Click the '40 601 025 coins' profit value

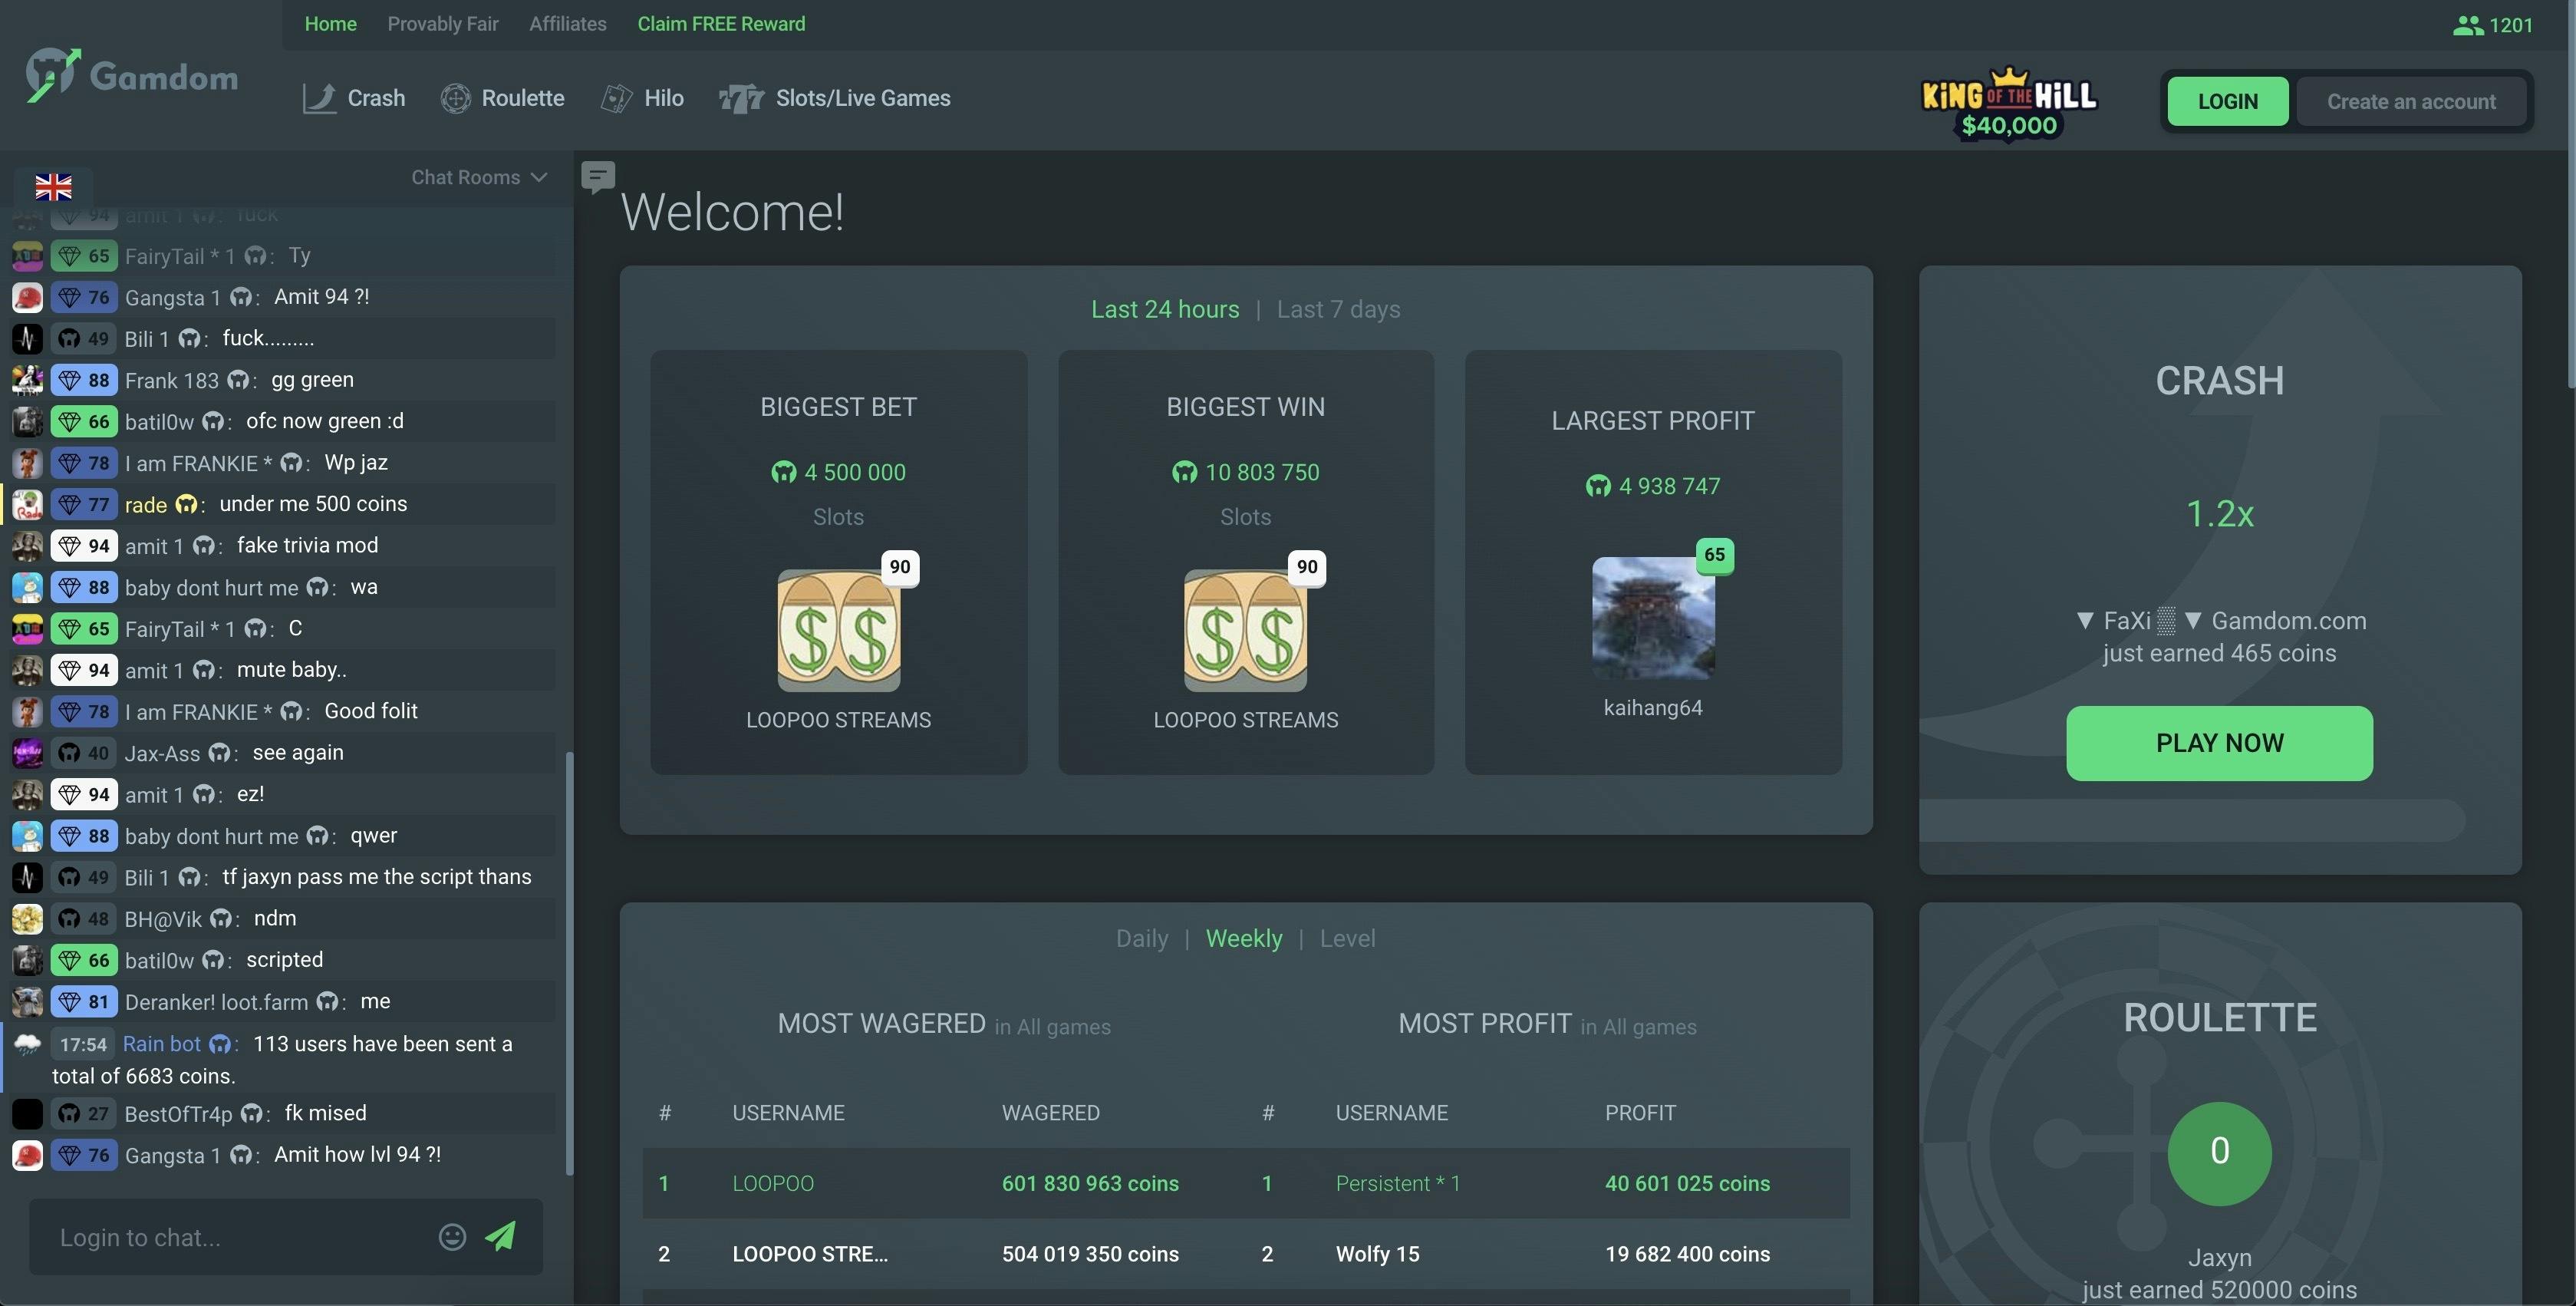[x=1687, y=1183]
